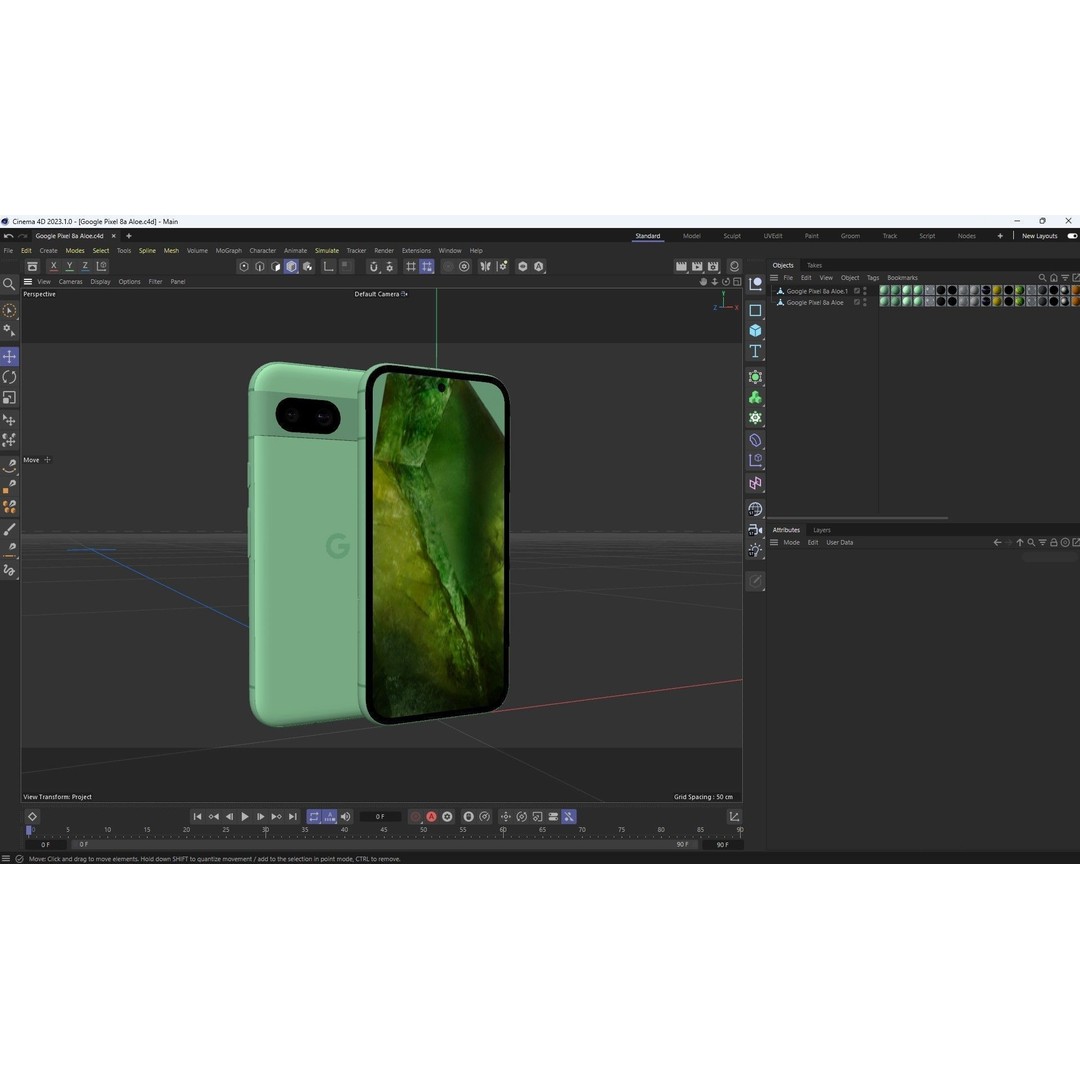Switch to the Layers tab
1080x1080 pixels.
tap(822, 530)
